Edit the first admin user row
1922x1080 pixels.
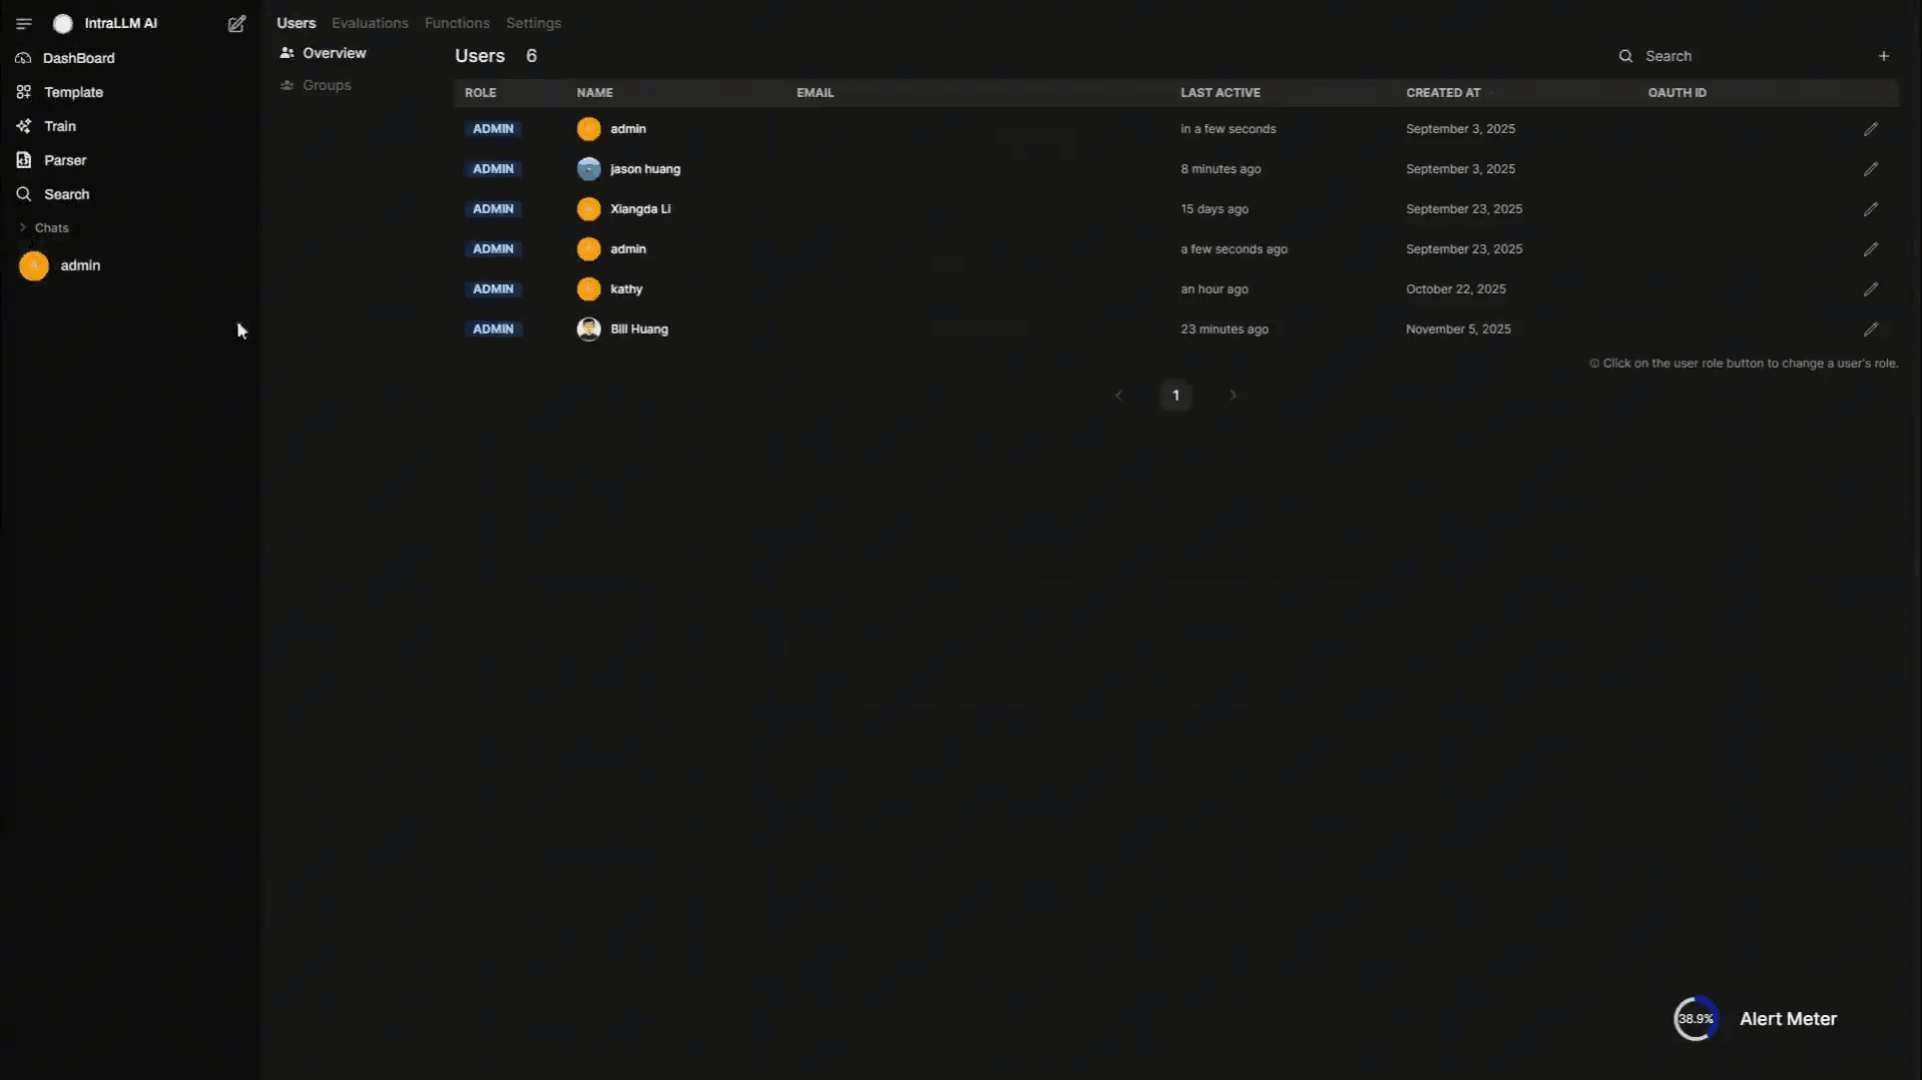coord(1870,129)
